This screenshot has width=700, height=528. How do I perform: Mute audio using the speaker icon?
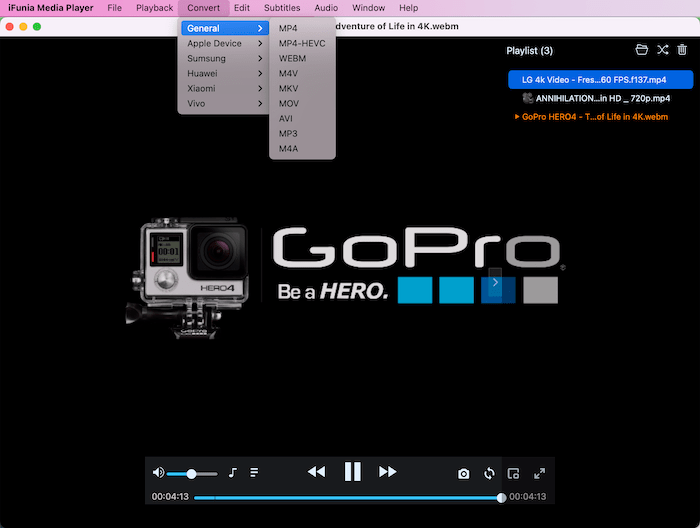158,472
